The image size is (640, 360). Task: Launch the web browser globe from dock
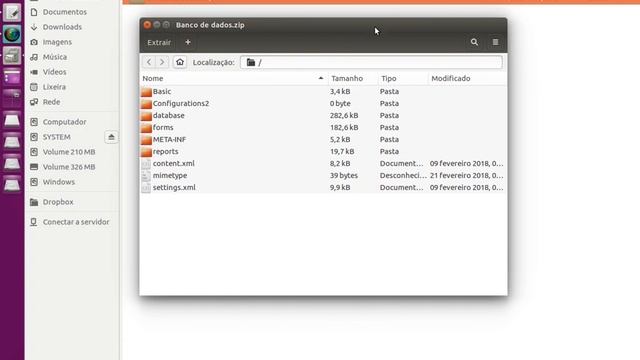coord(12,34)
